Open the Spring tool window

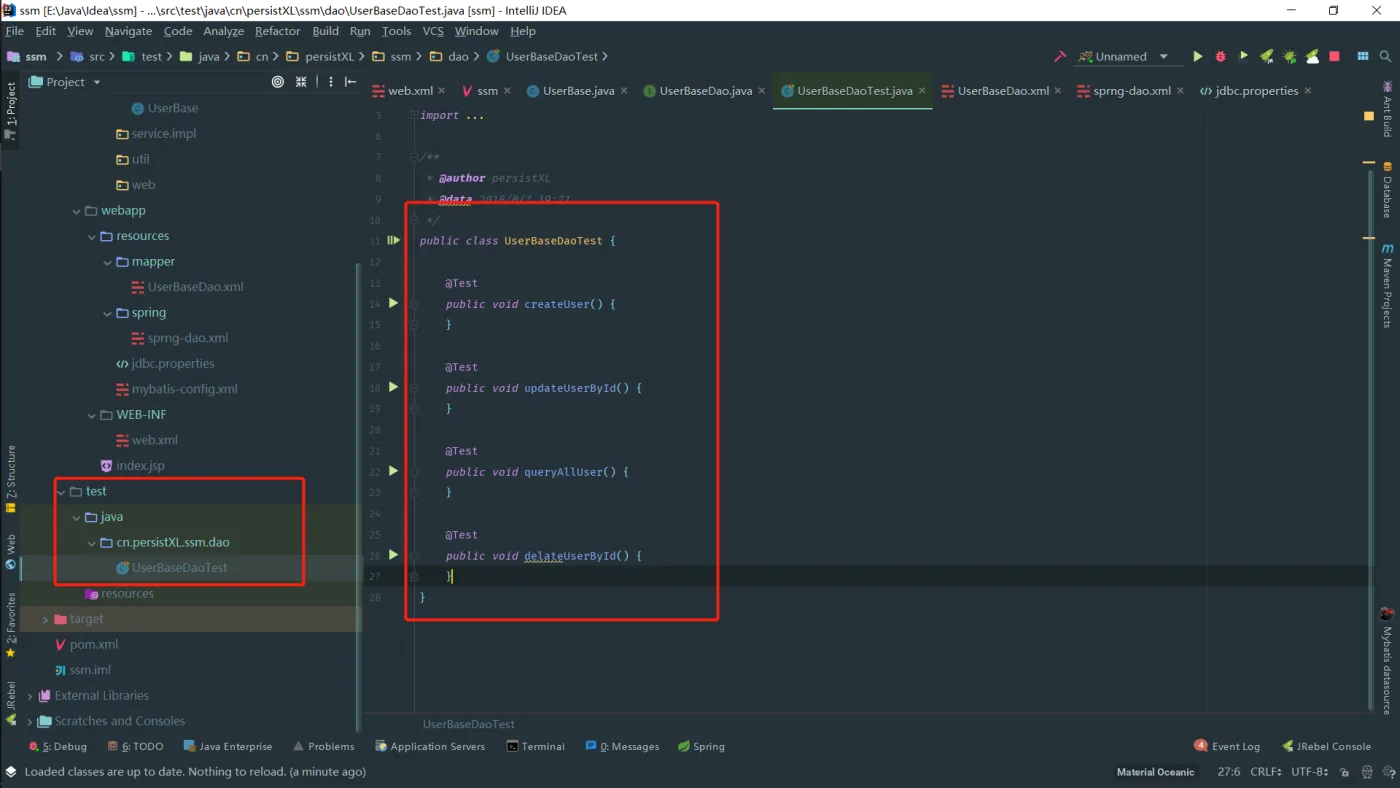tap(701, 746)
